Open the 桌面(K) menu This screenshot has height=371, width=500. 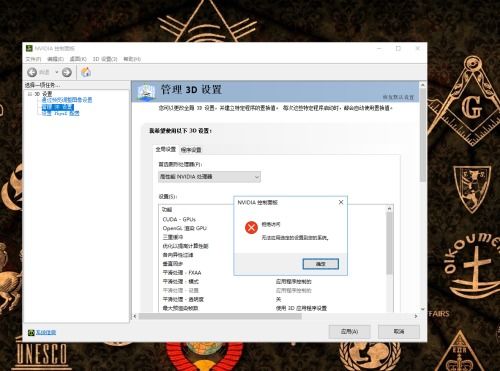78,59
